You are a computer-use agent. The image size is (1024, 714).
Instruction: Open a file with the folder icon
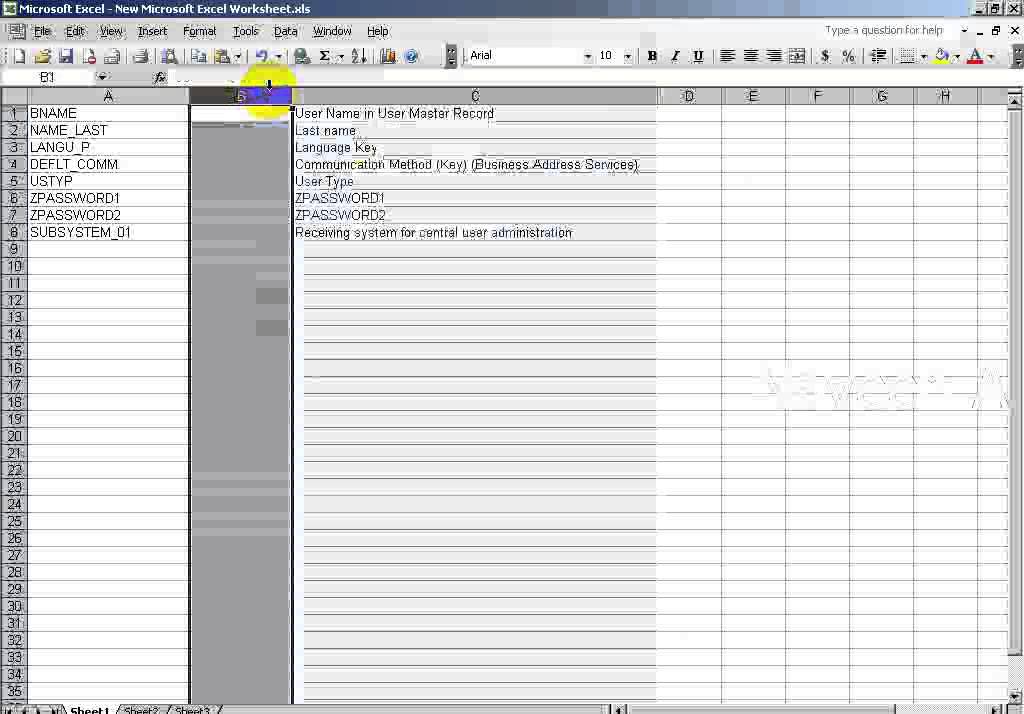42,56
